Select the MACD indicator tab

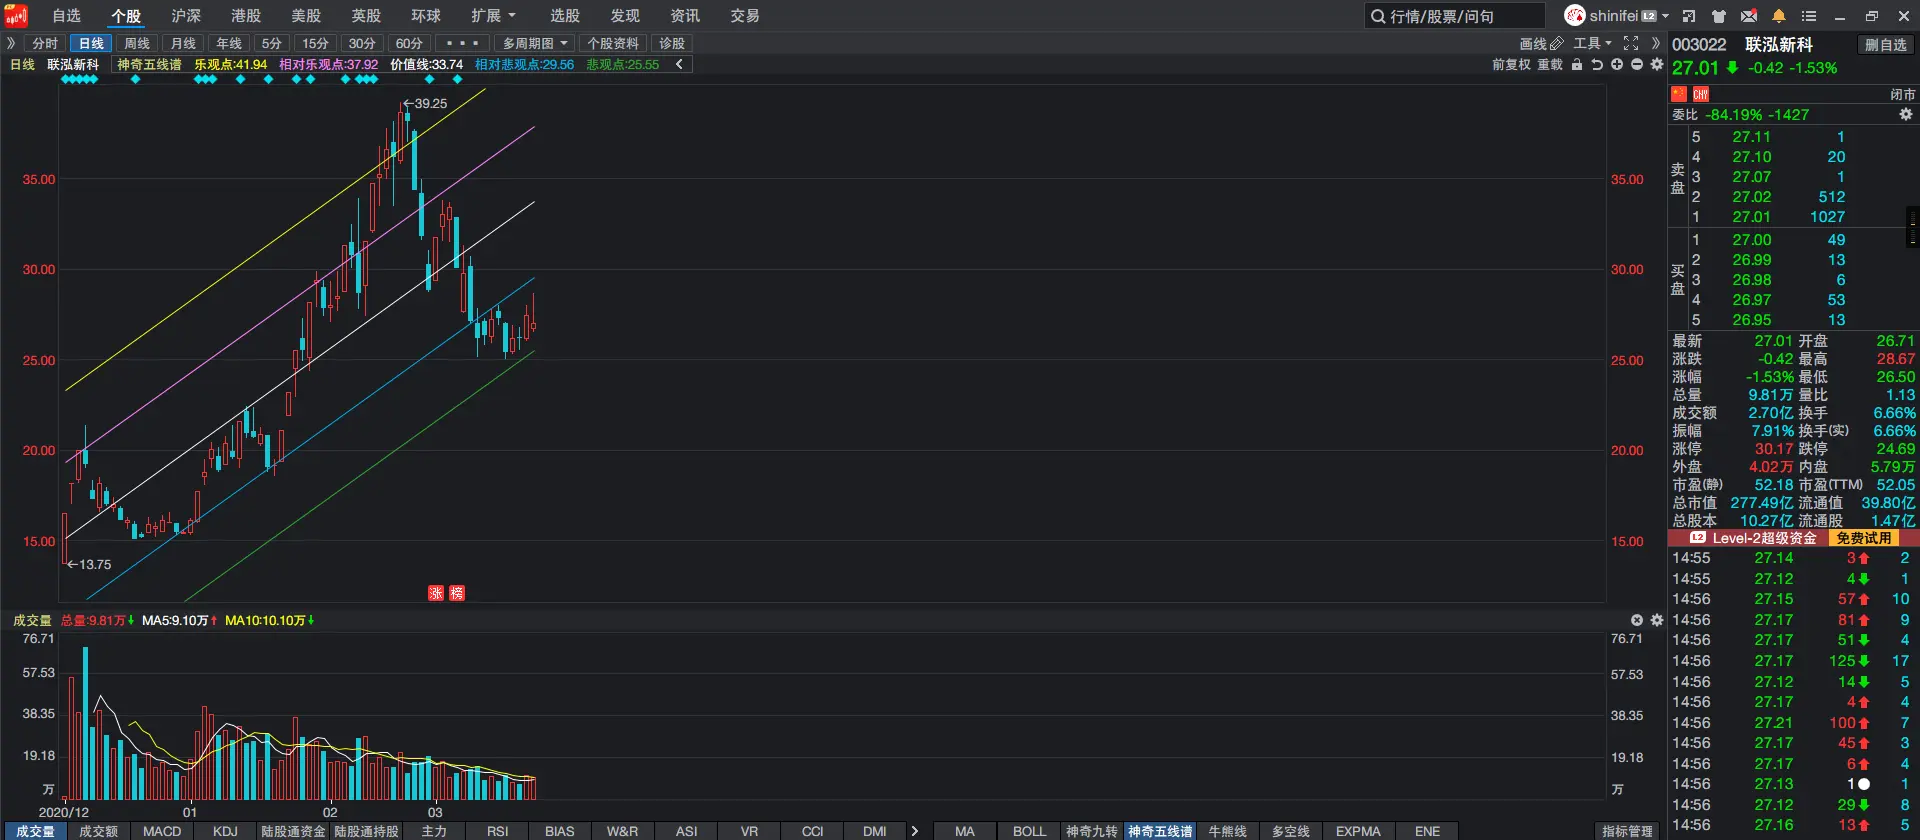click(x=162, y=831)
